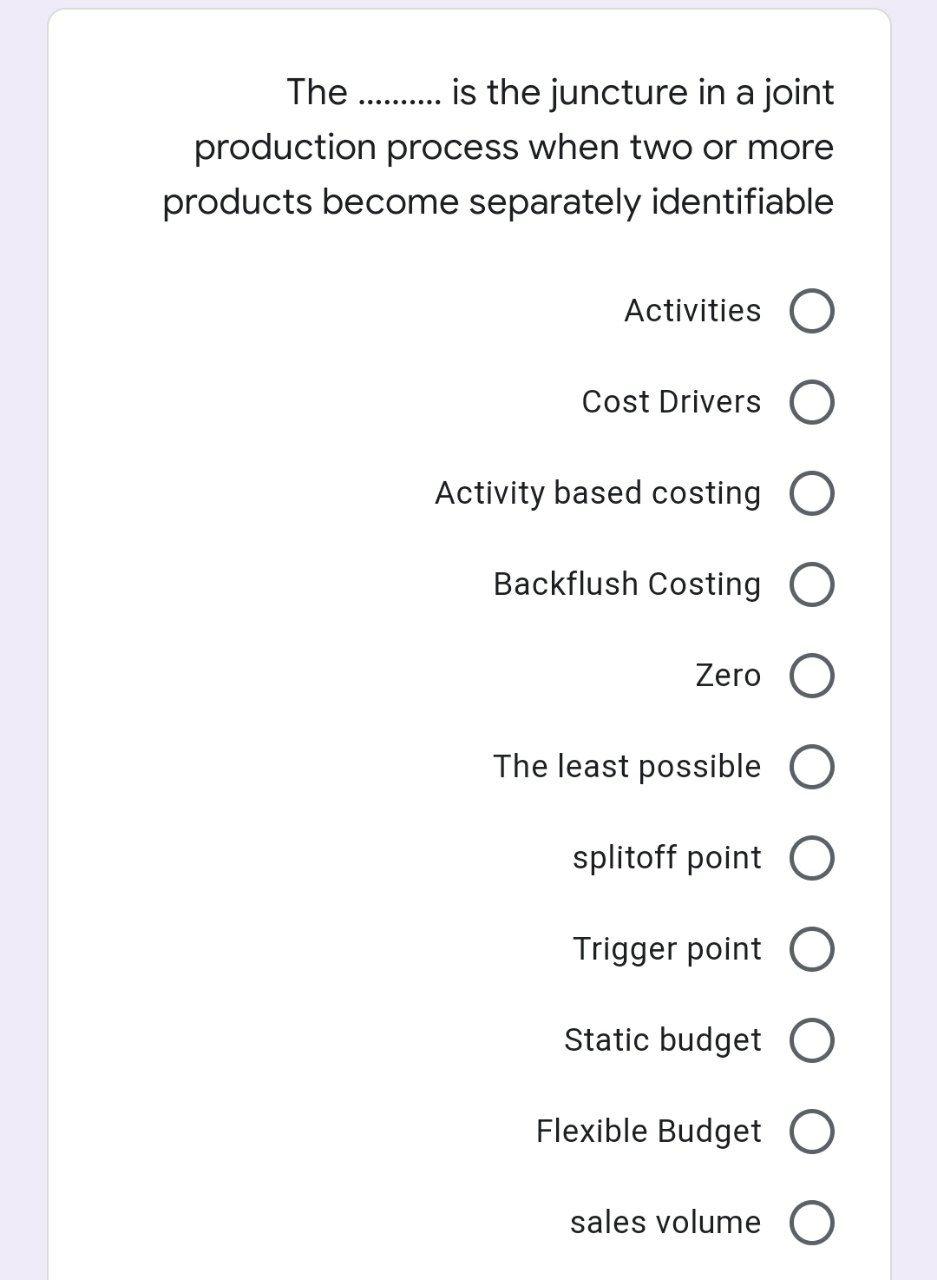The height and width of the screenshot is (1280, 937).
Task: Click the splitoff point label text
Action: tap(666, 857)
